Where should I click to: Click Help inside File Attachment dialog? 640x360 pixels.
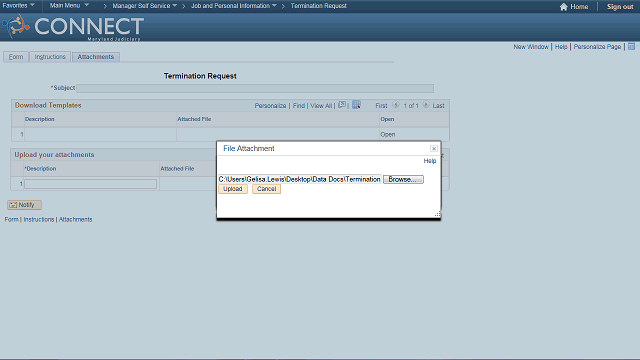click(430, 161)
